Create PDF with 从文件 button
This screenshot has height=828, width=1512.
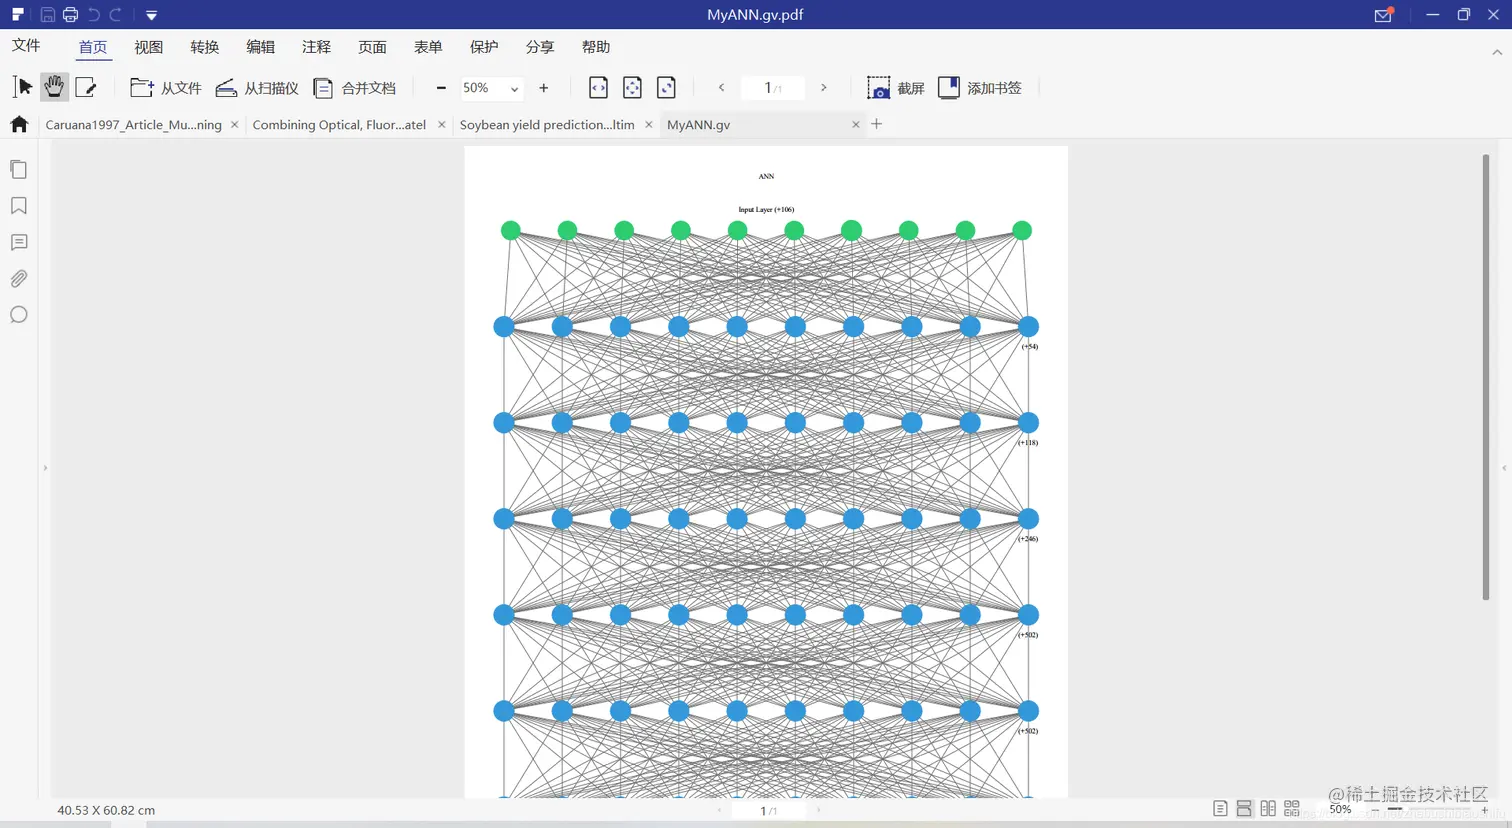coord(166,88)
